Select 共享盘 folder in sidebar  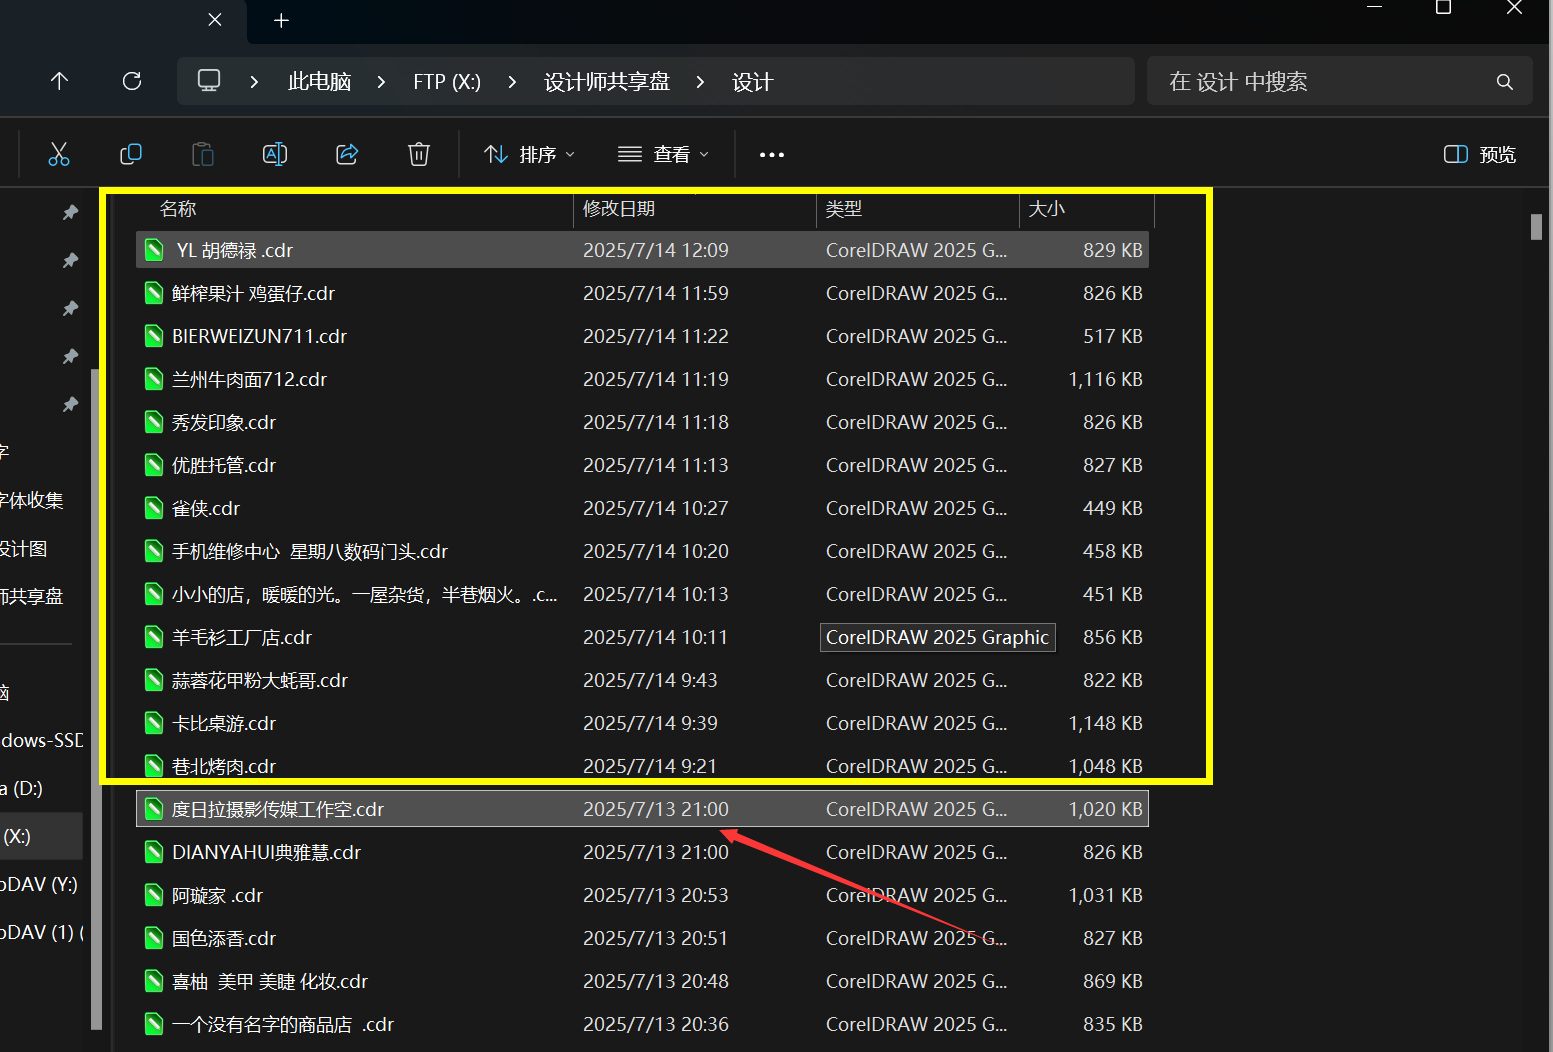pos(41,596)
